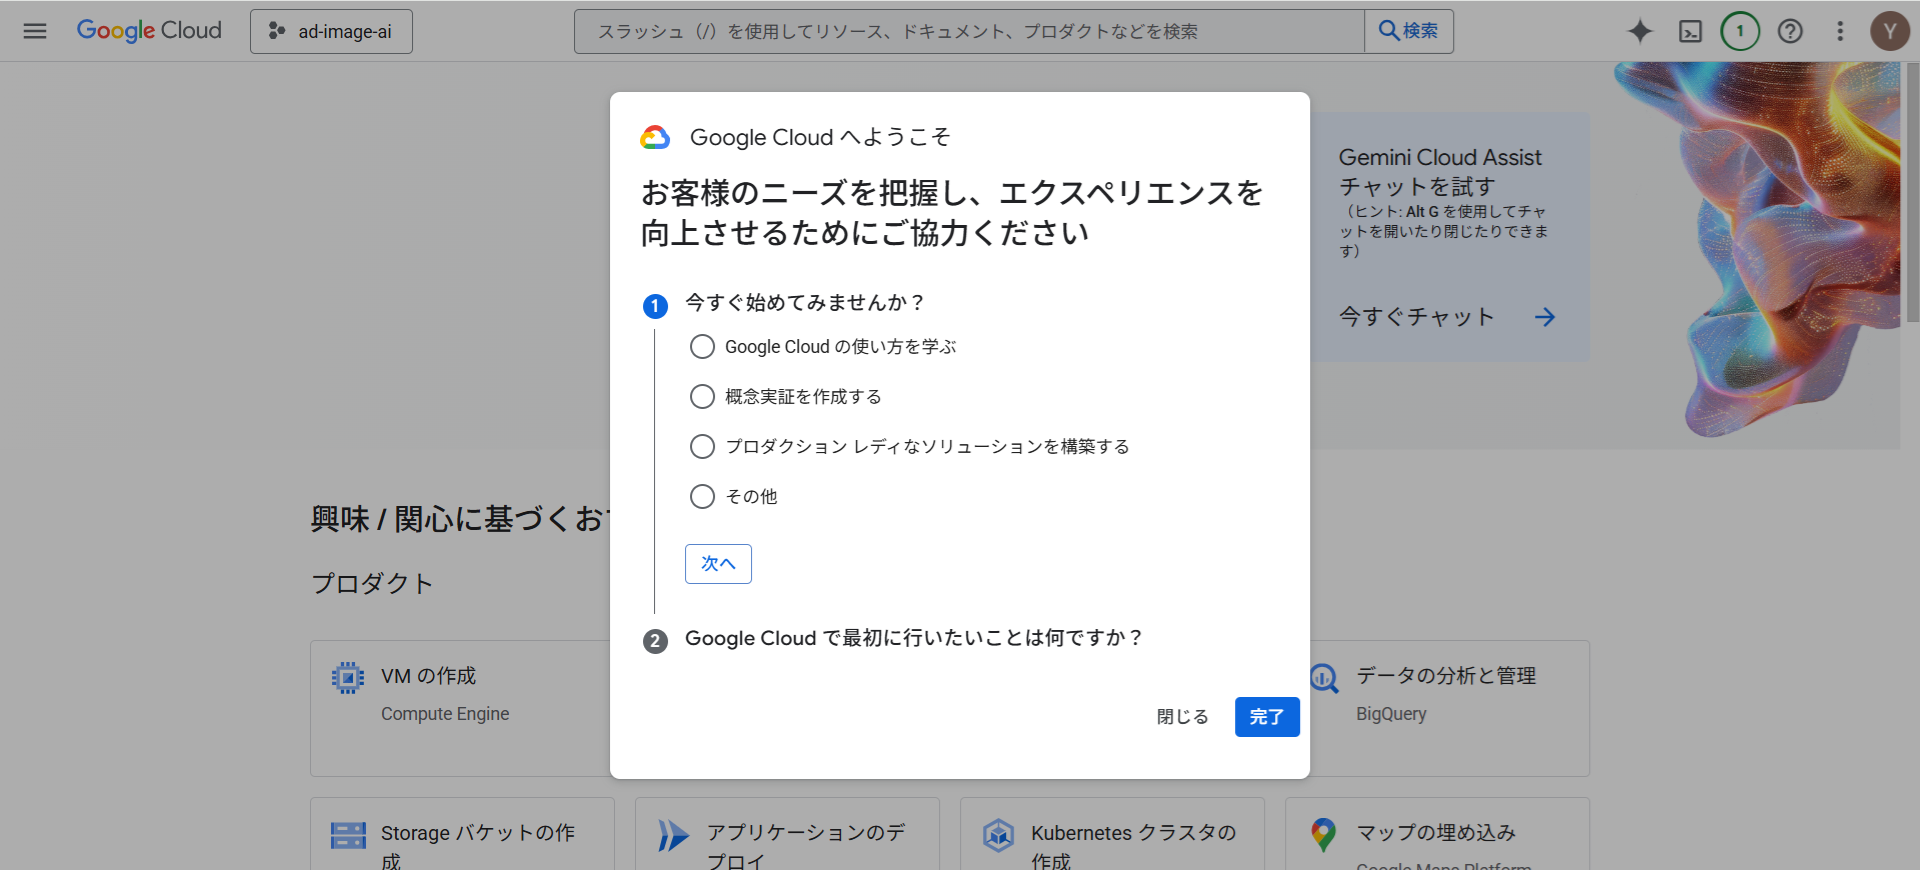The height and width of the screenshot is (870, 1920).
Task: Choose 'プロダクション レディなソリューション' radio option
Action: (x=703, y=447)
